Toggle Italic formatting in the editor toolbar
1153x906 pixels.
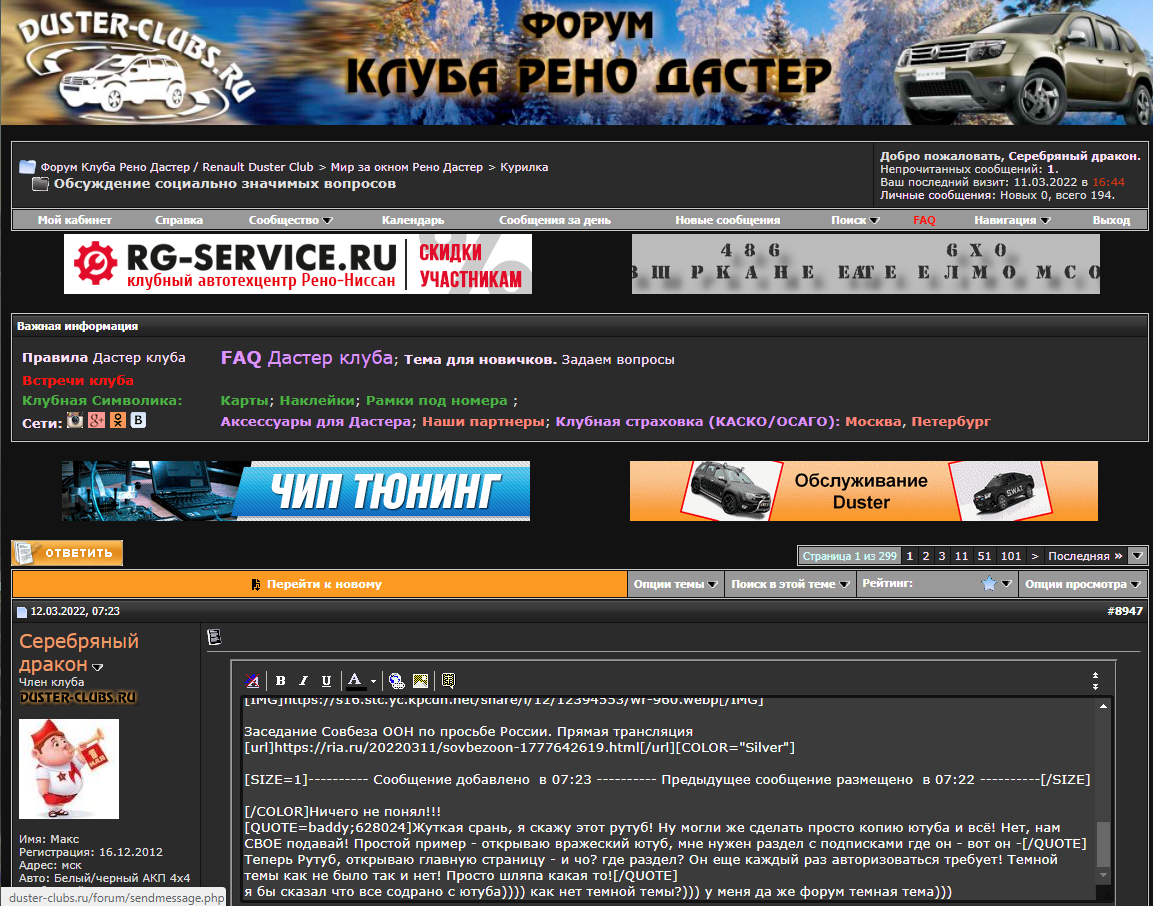[303, 681]
